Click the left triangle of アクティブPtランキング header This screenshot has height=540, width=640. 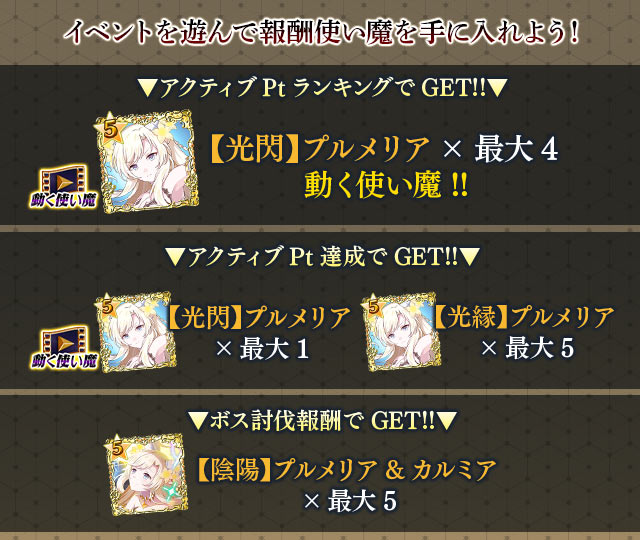(147, 88)
